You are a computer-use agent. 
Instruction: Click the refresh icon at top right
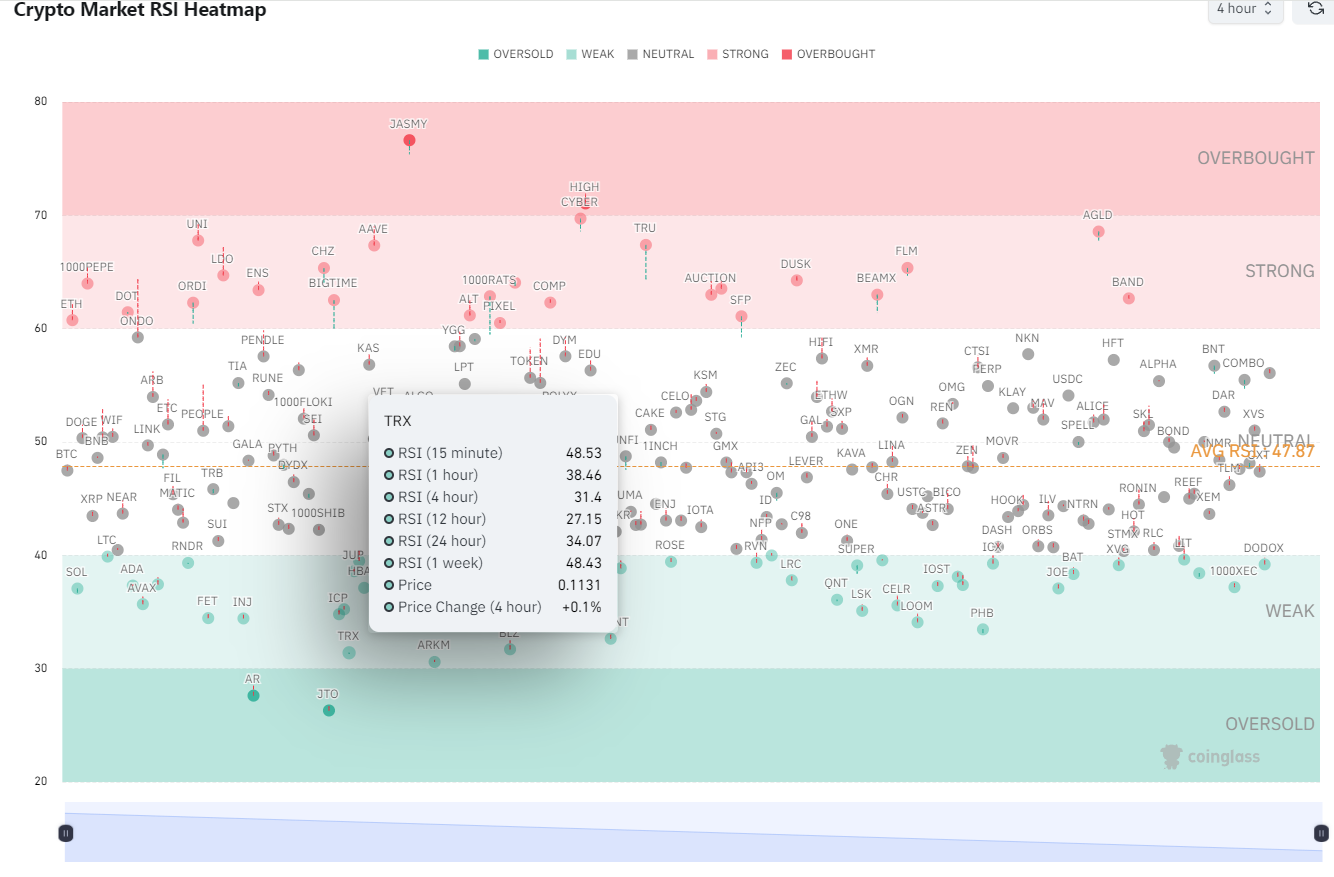(1315, 8)
